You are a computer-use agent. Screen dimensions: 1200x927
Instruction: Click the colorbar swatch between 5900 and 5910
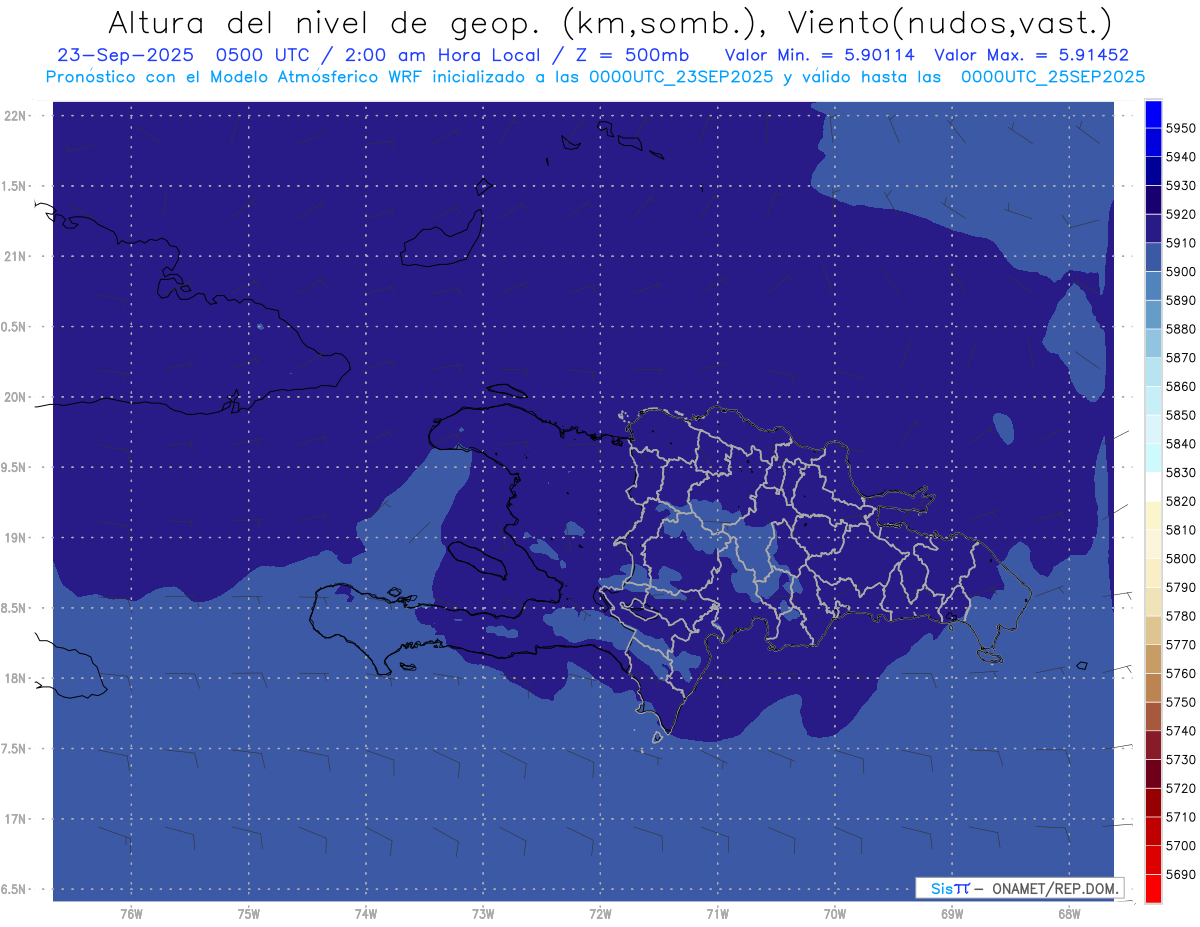pos(1153,258)
